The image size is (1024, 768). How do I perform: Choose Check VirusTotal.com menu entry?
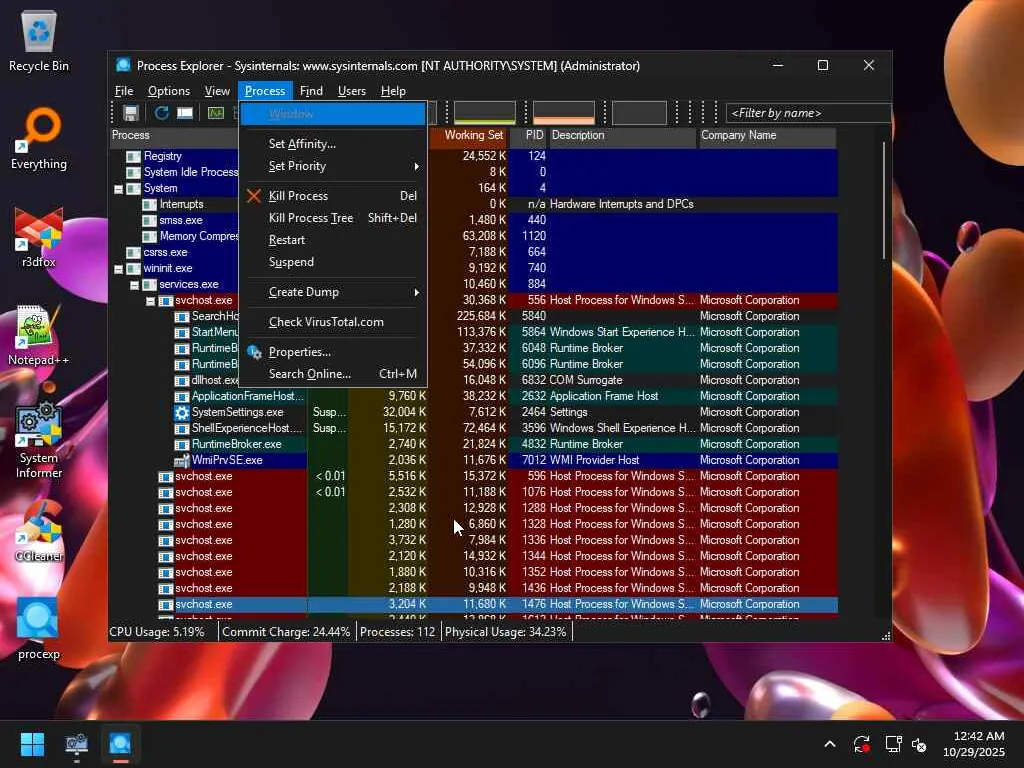pyautogui.click(x=333, y=322)
